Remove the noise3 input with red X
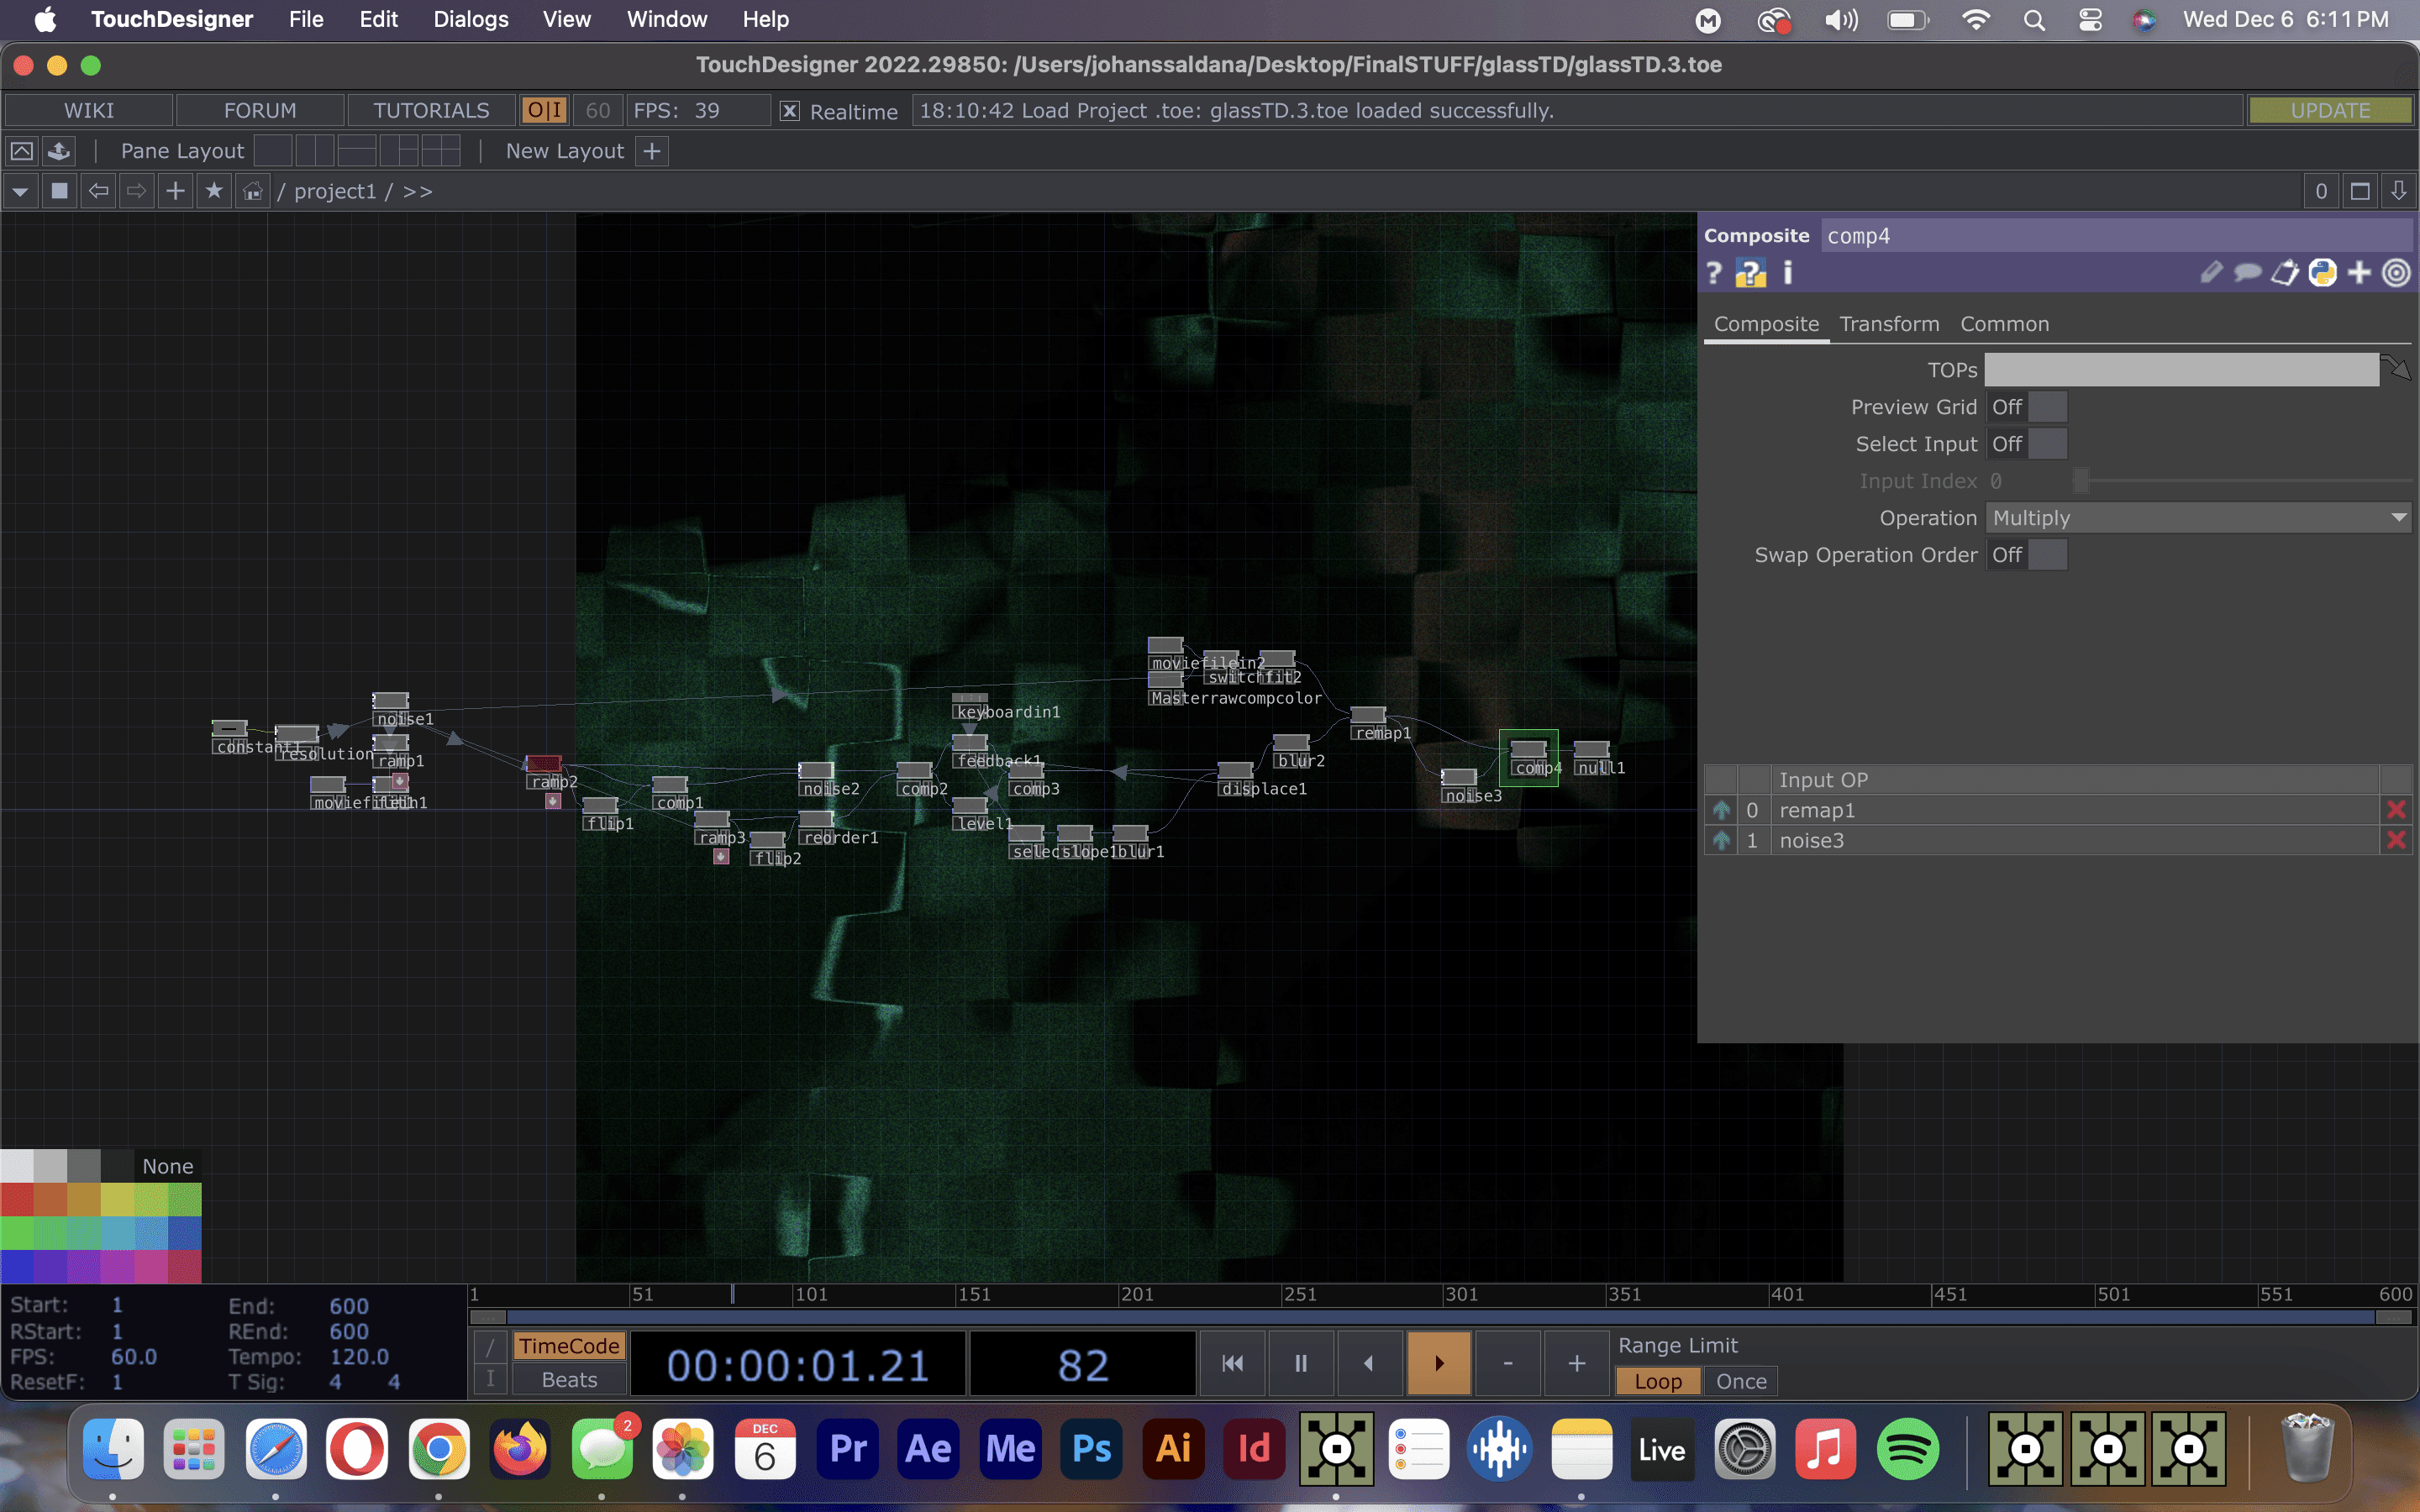2420x1512 pixels. [2395, 840]
